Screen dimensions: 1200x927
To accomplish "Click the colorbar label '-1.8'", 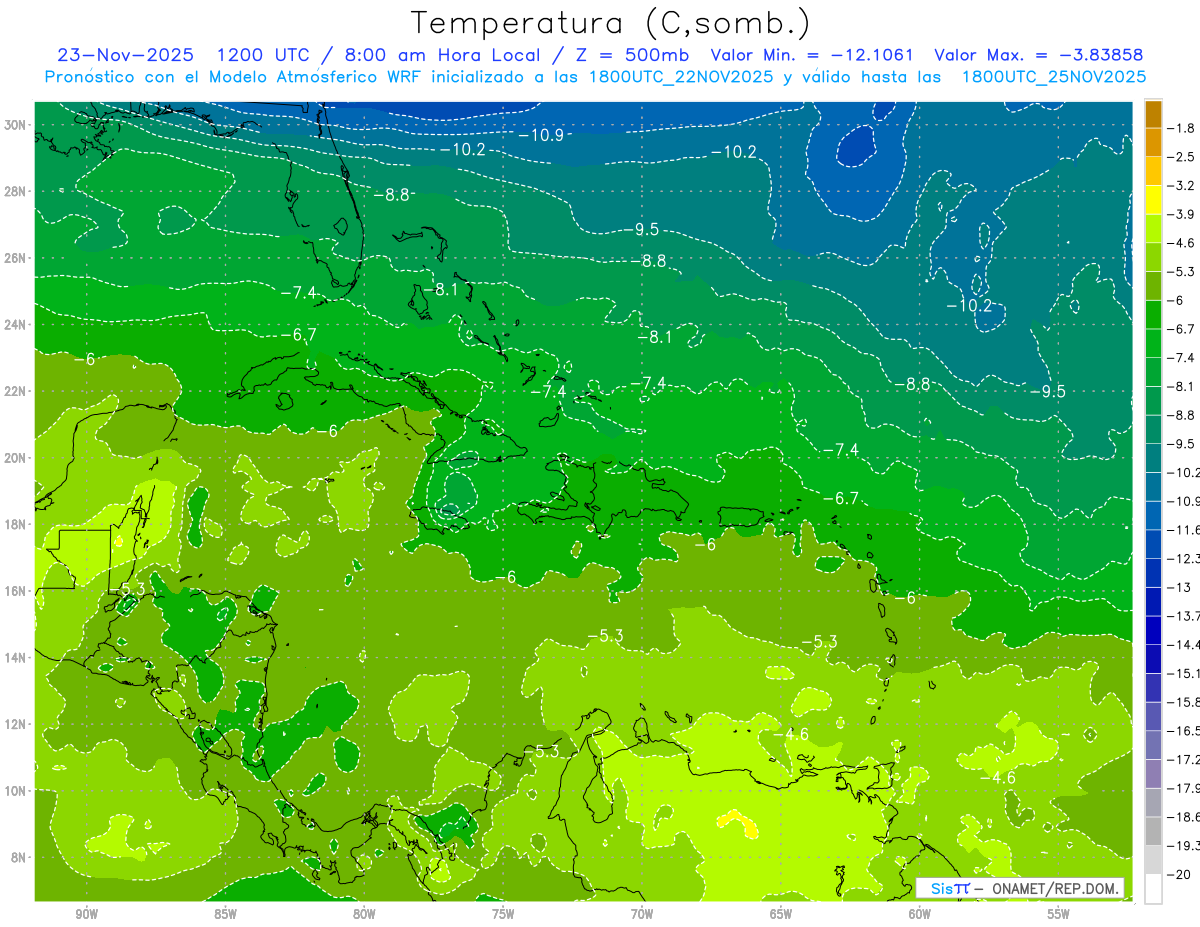I will [1183, 128].
